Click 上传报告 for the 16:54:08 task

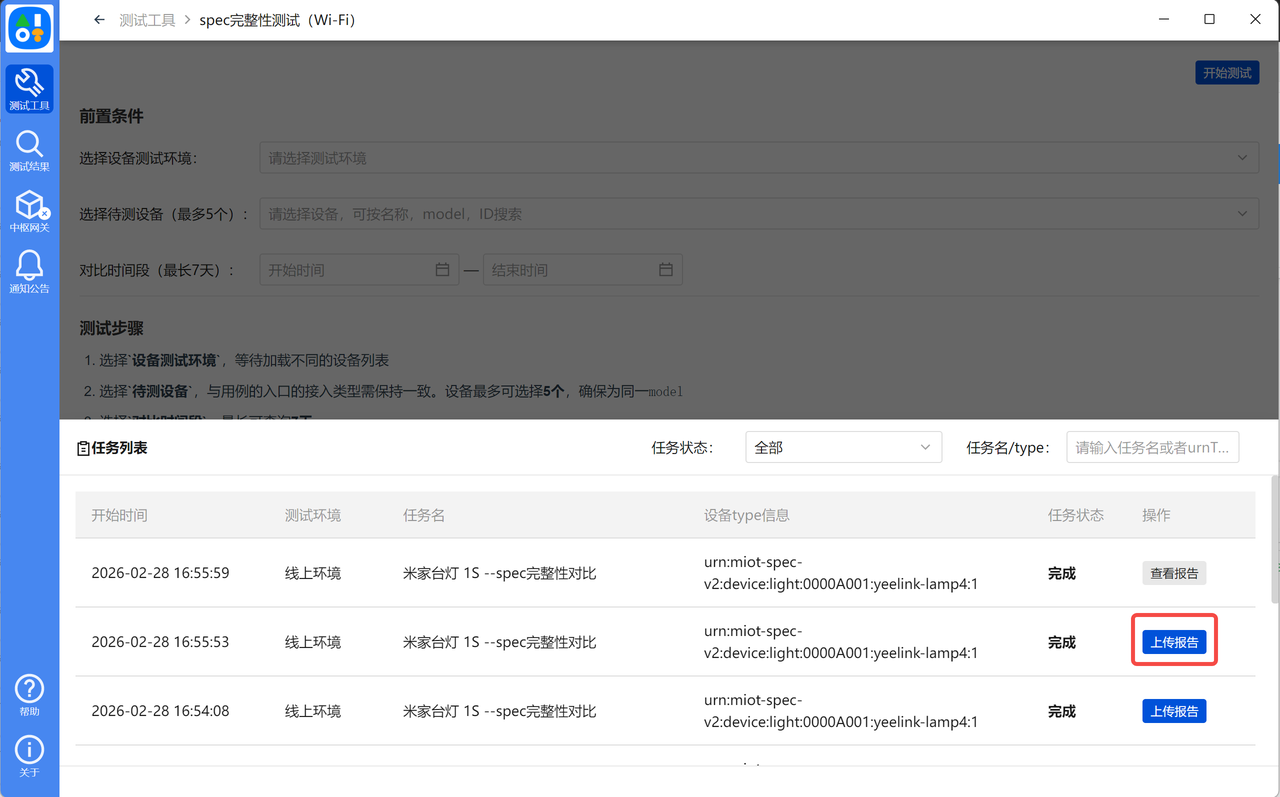pos(1175,711)
